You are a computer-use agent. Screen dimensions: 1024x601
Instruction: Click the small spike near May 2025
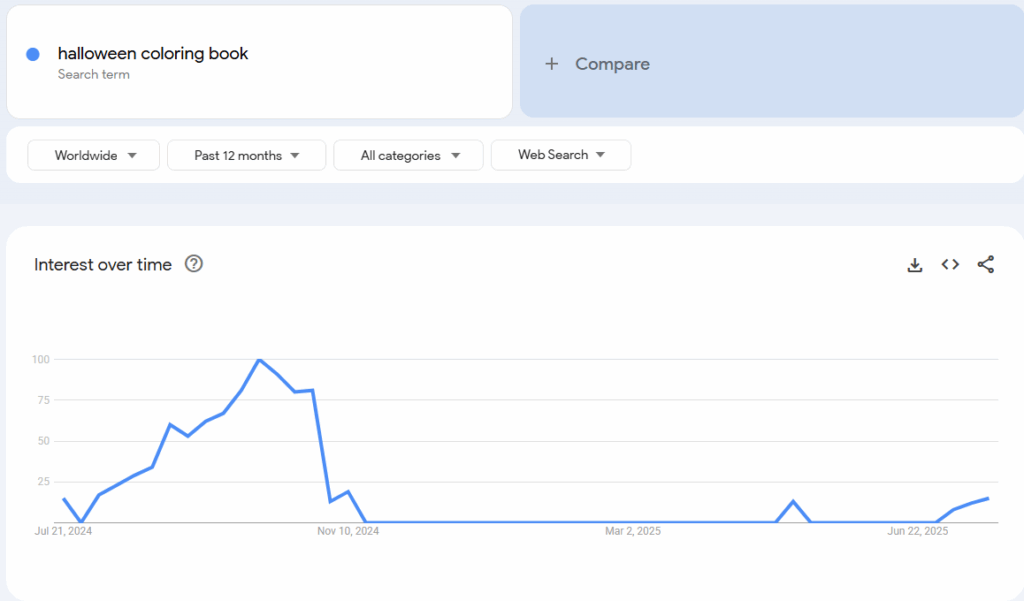pos(793,502)
